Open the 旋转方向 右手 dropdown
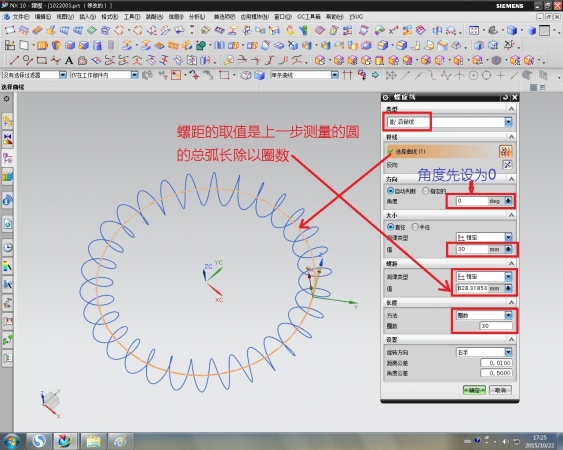 point(484,352)
